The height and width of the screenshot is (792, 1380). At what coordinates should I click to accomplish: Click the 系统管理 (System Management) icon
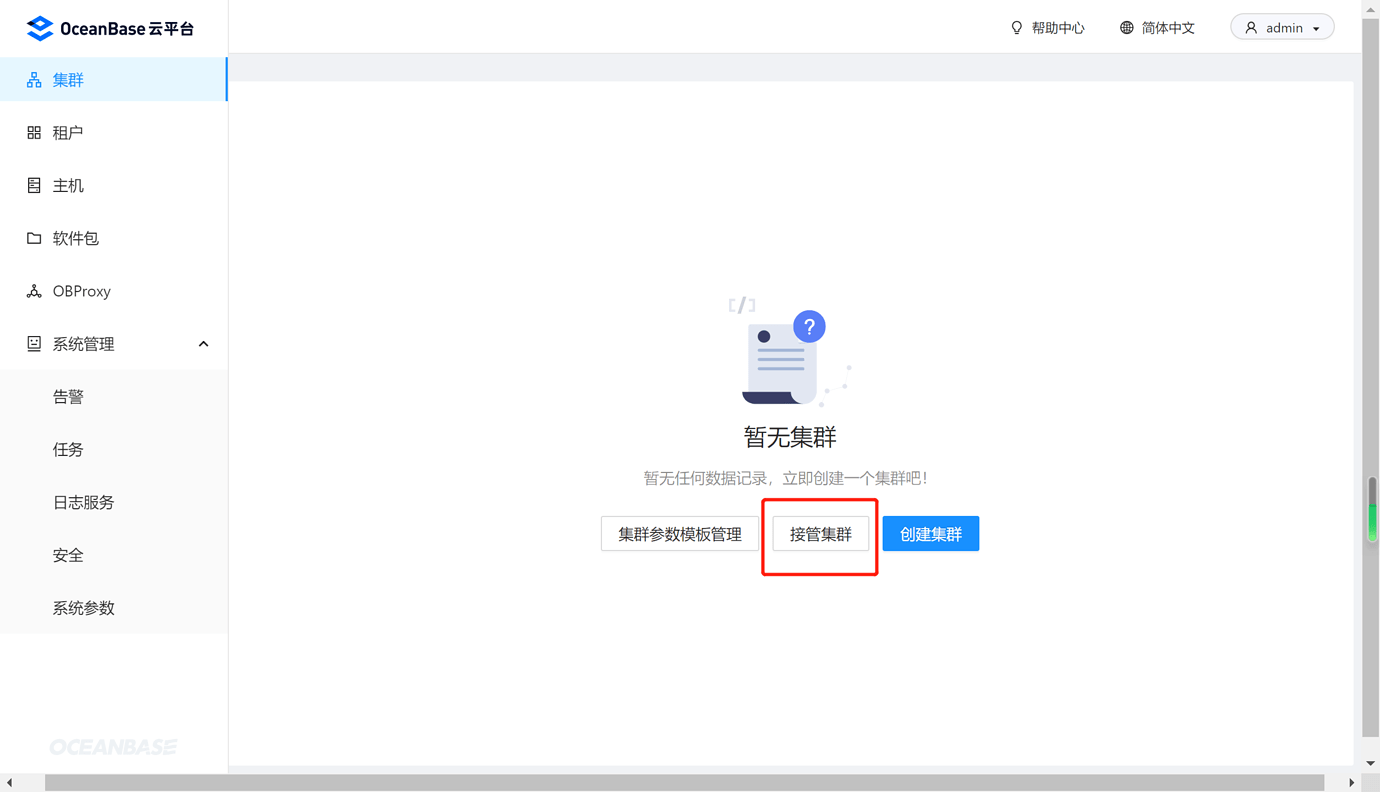tap(33, 343)
